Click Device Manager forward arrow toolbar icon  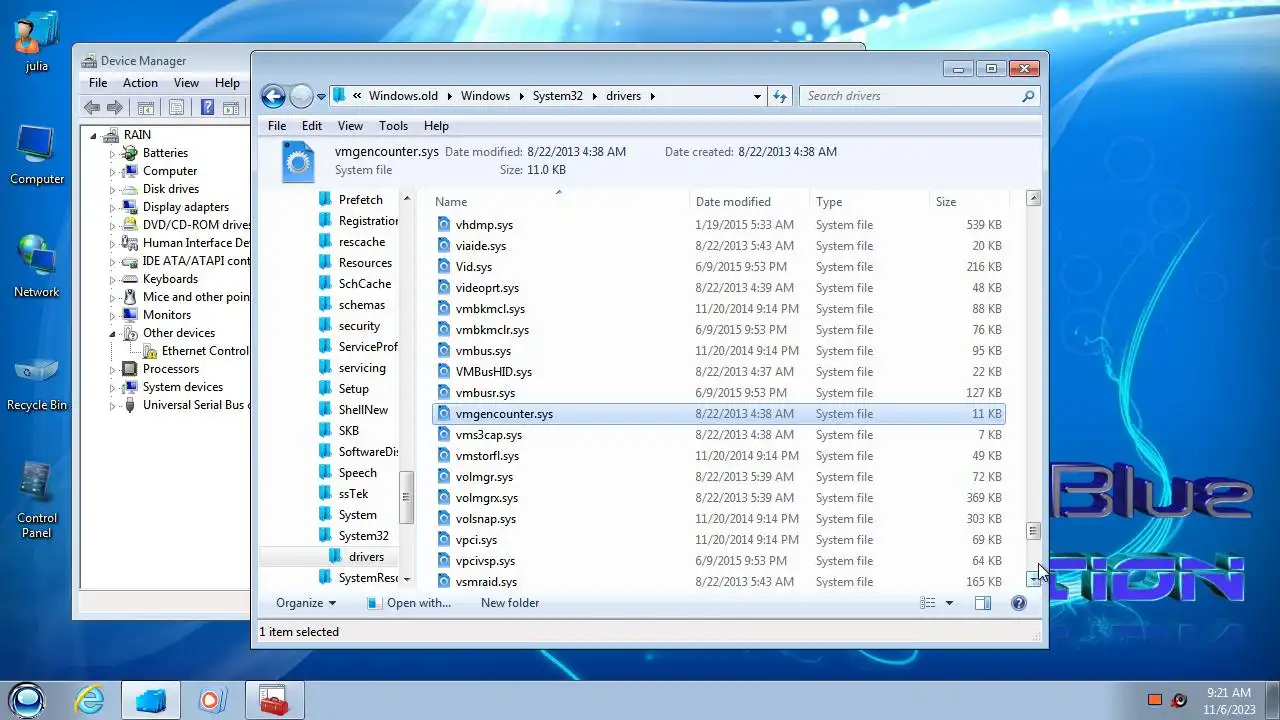point(115,108)
